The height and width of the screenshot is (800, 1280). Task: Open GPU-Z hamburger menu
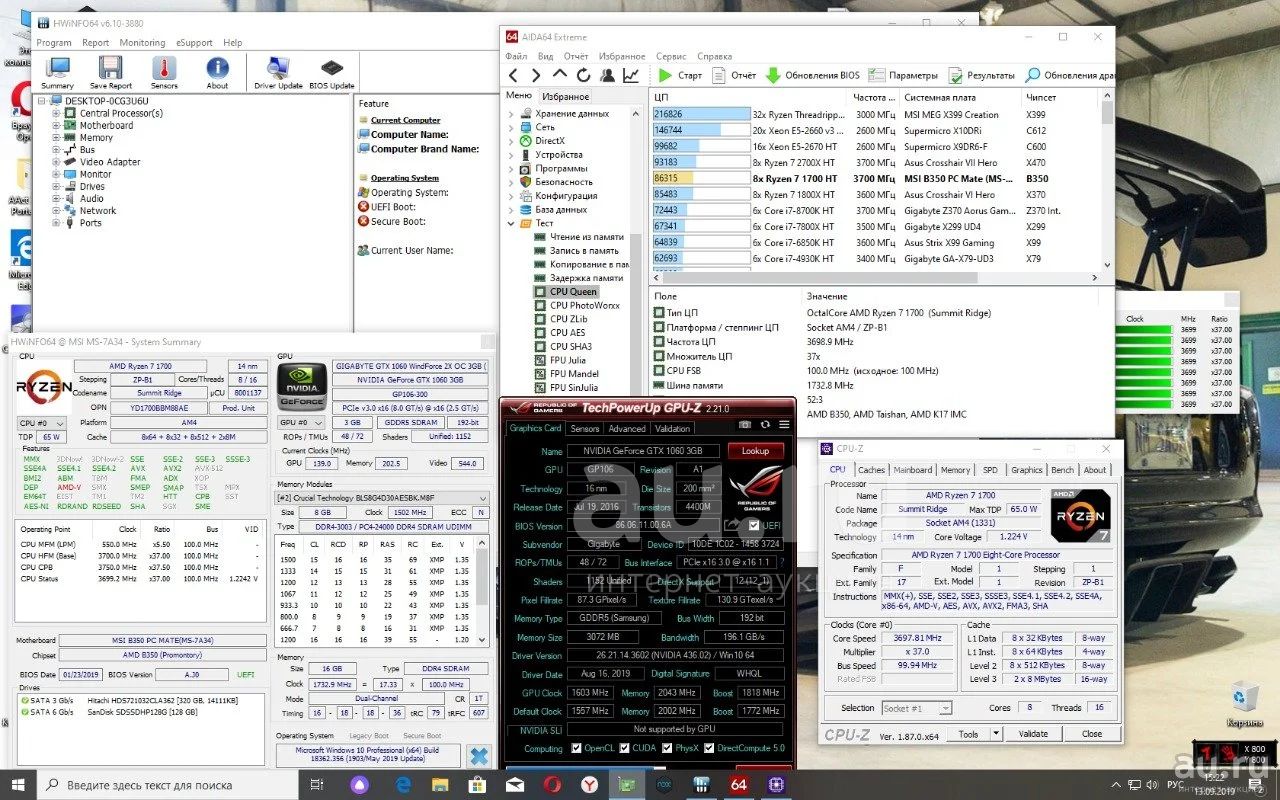pyautogui.click(x=784, y=425)
